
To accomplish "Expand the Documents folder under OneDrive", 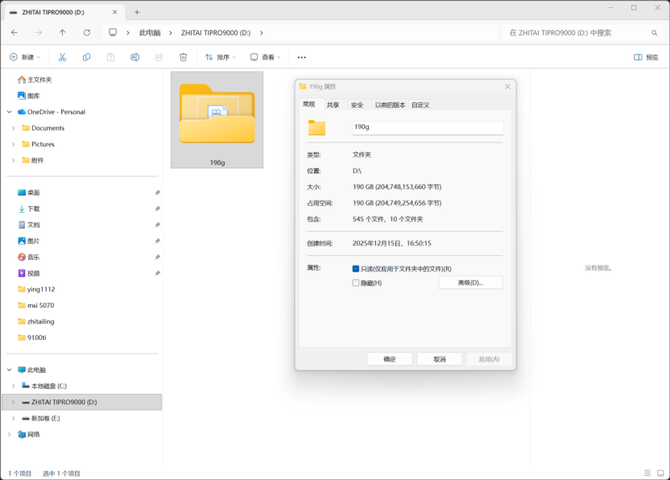I will tap(13, 128).
